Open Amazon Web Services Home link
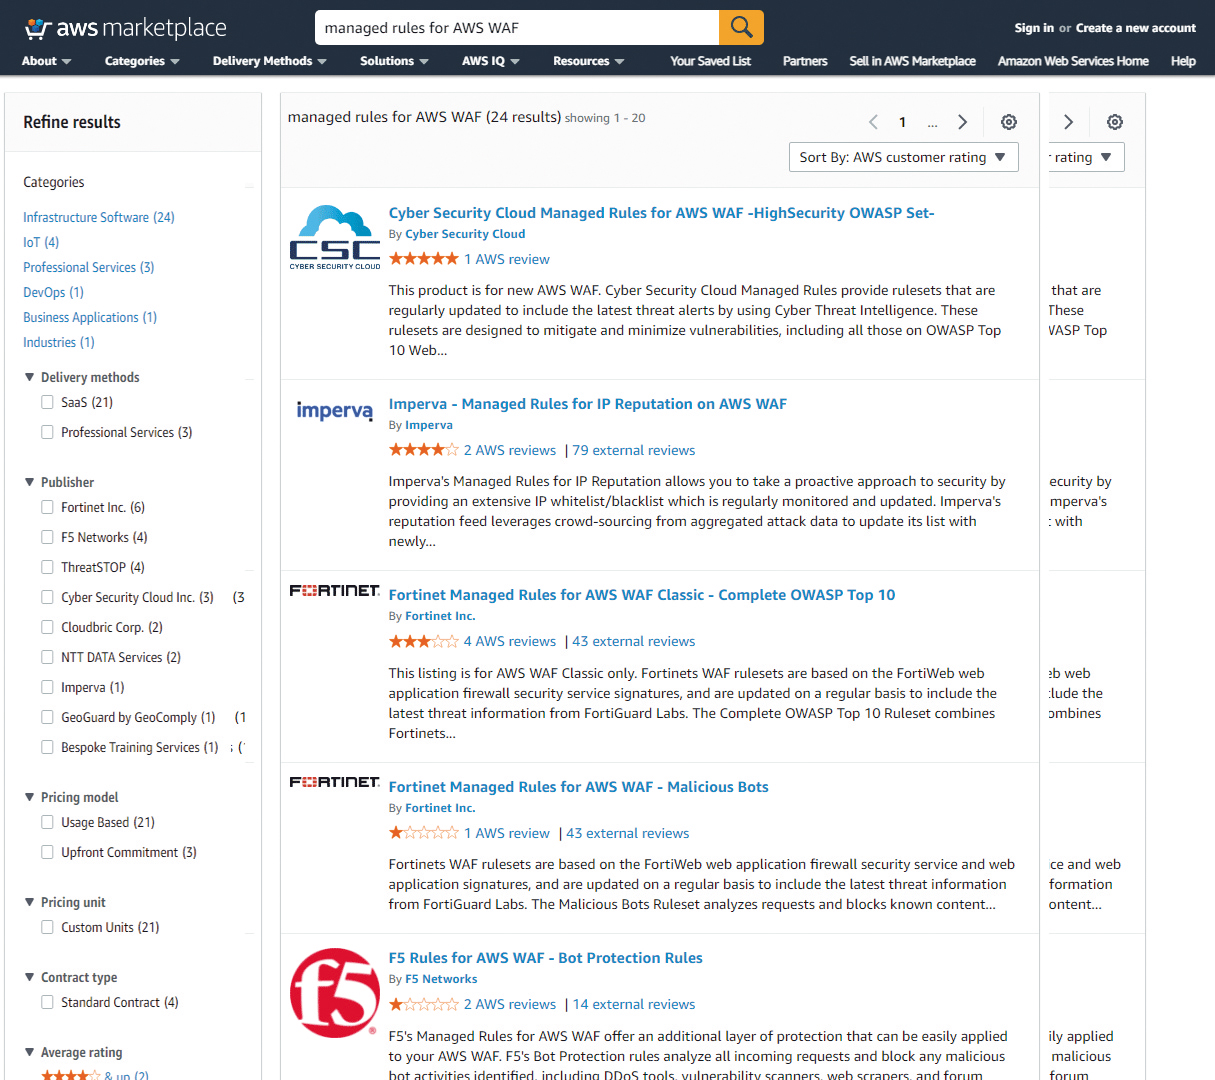 coord(1073,61)
